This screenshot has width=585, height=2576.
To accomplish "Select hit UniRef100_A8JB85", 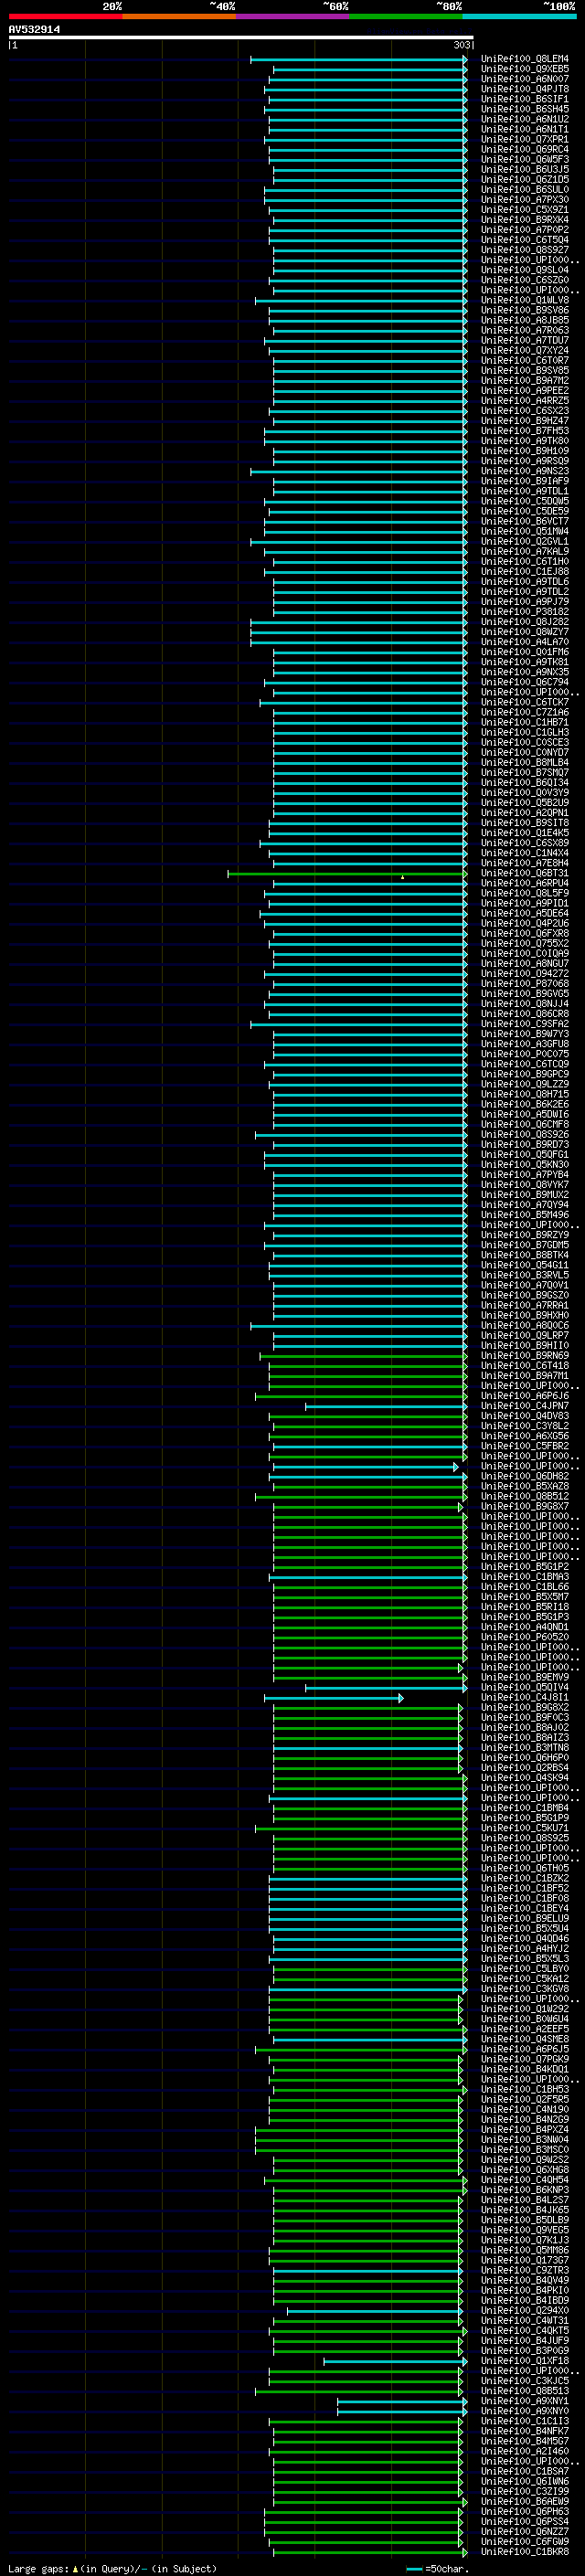I will [524, 320].
